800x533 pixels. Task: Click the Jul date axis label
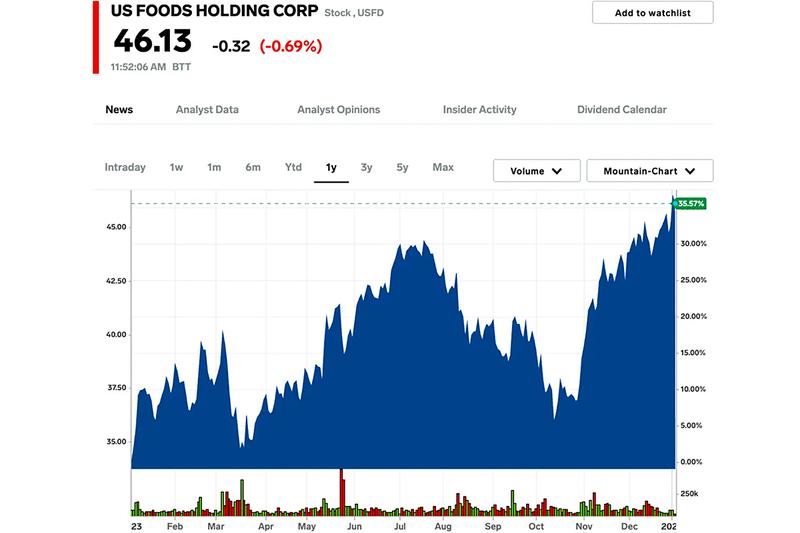pyautogui.click(x=400, y=526)
